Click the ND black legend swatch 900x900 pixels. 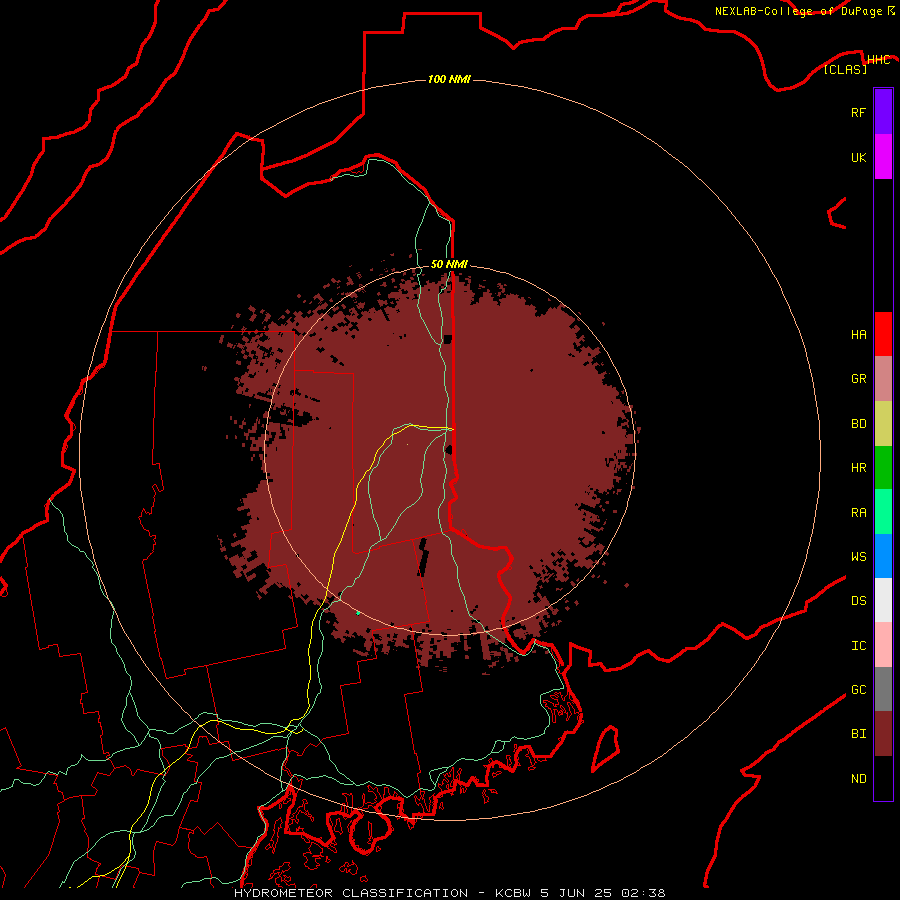(883, 778)
